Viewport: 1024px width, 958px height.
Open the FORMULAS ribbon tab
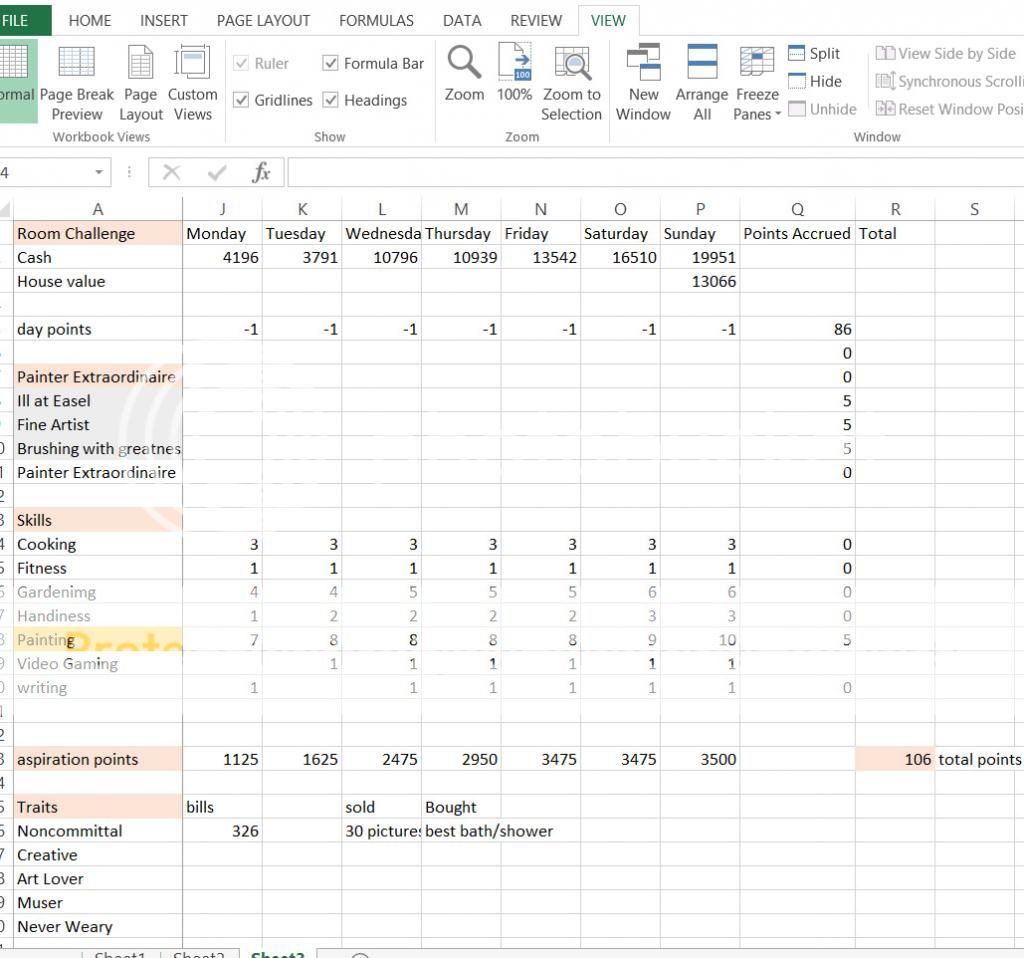(x=376, y=20)
